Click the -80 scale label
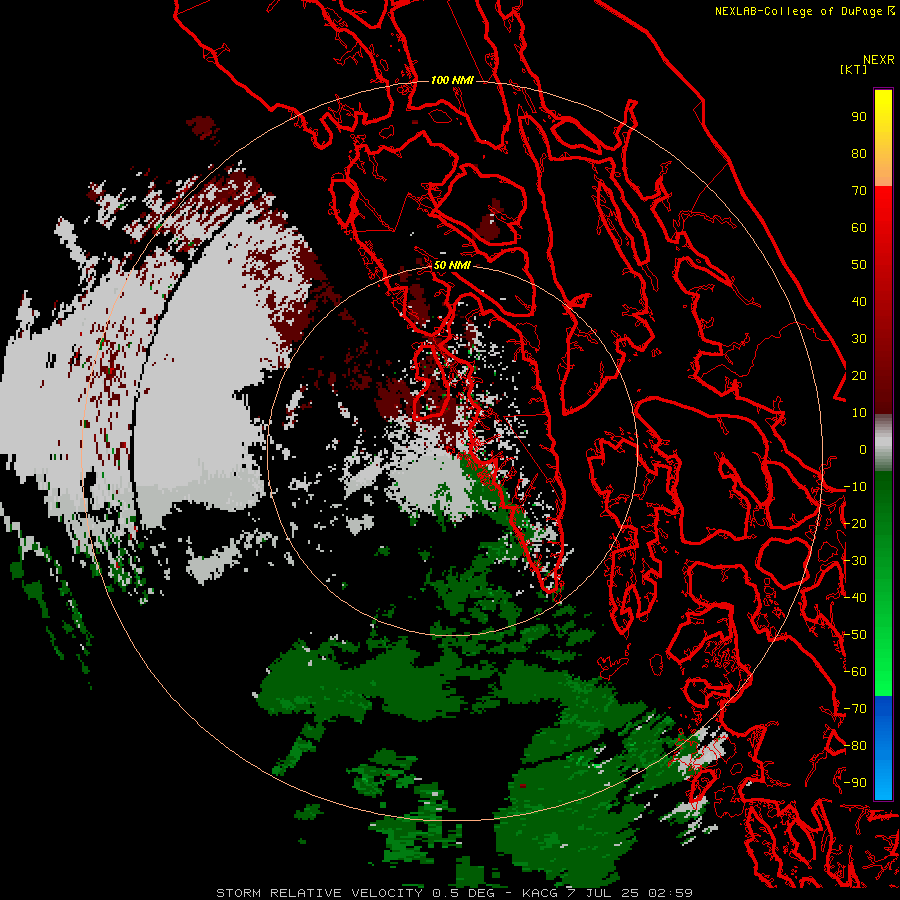 tap(855, 746)
